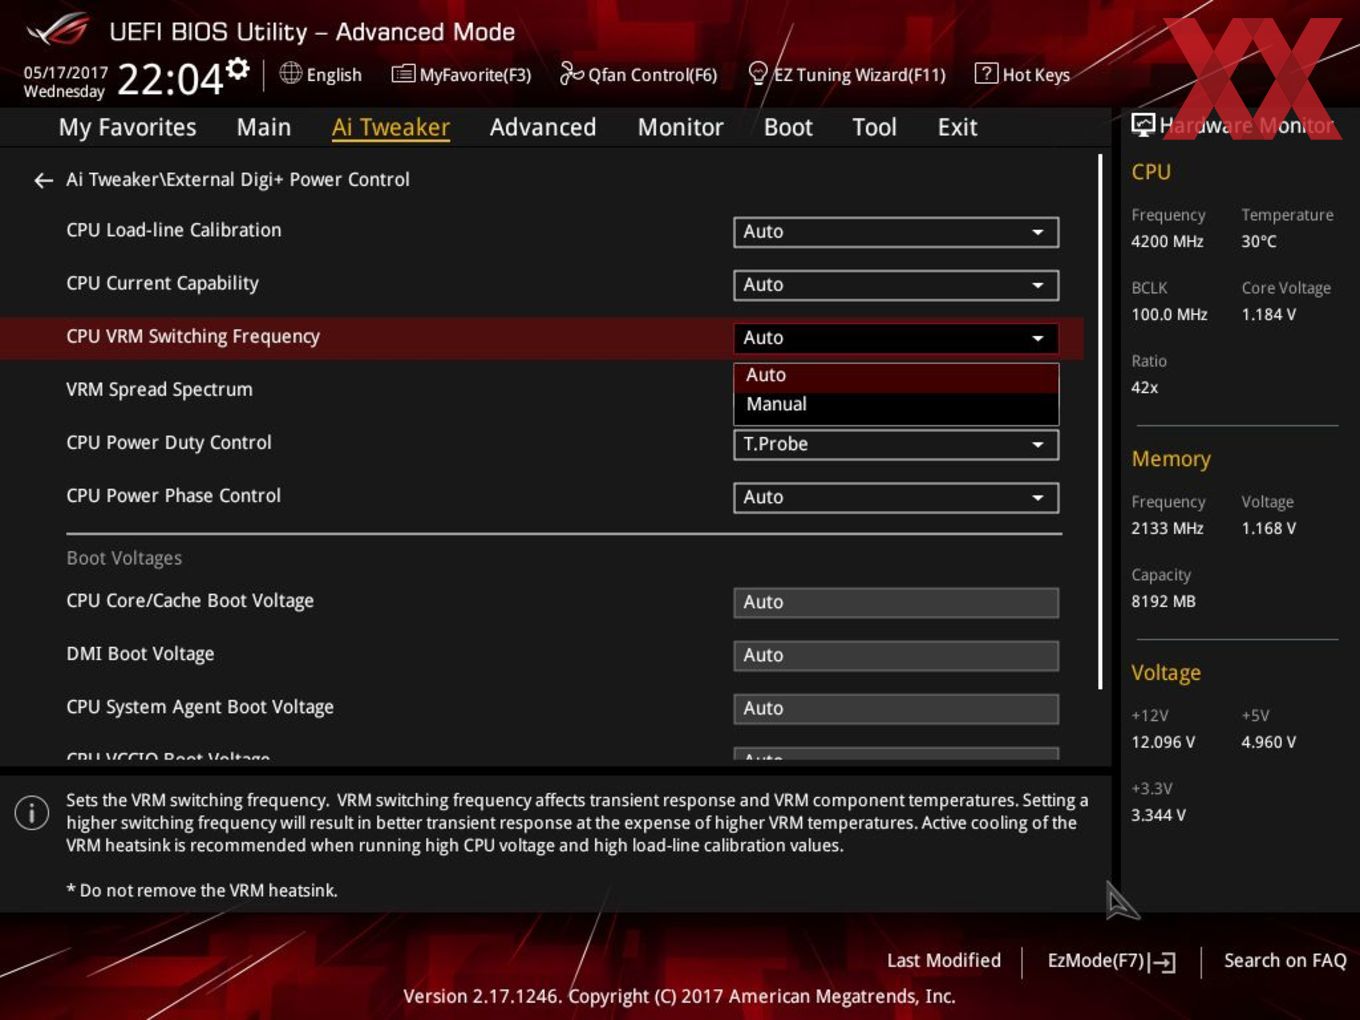Click the +3.3V 3.344 V reading
Image resolution: width=1360 pixels, height=1020 pixels.
[1158, 815]
